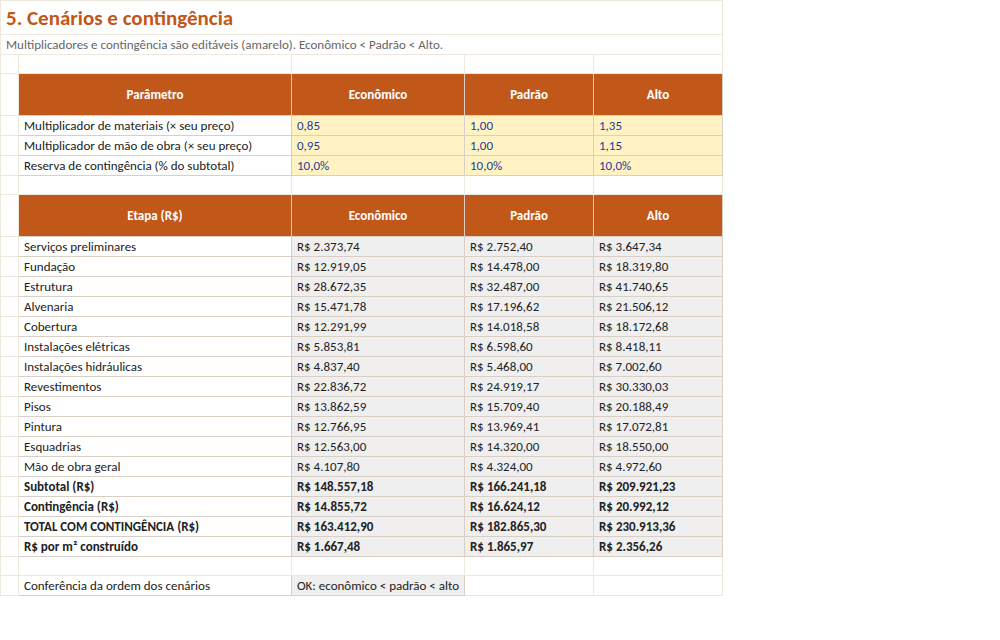Click total Padrão value R$ 182.865,30
The width and height of the screenshot is (1000, 640).
529,527
